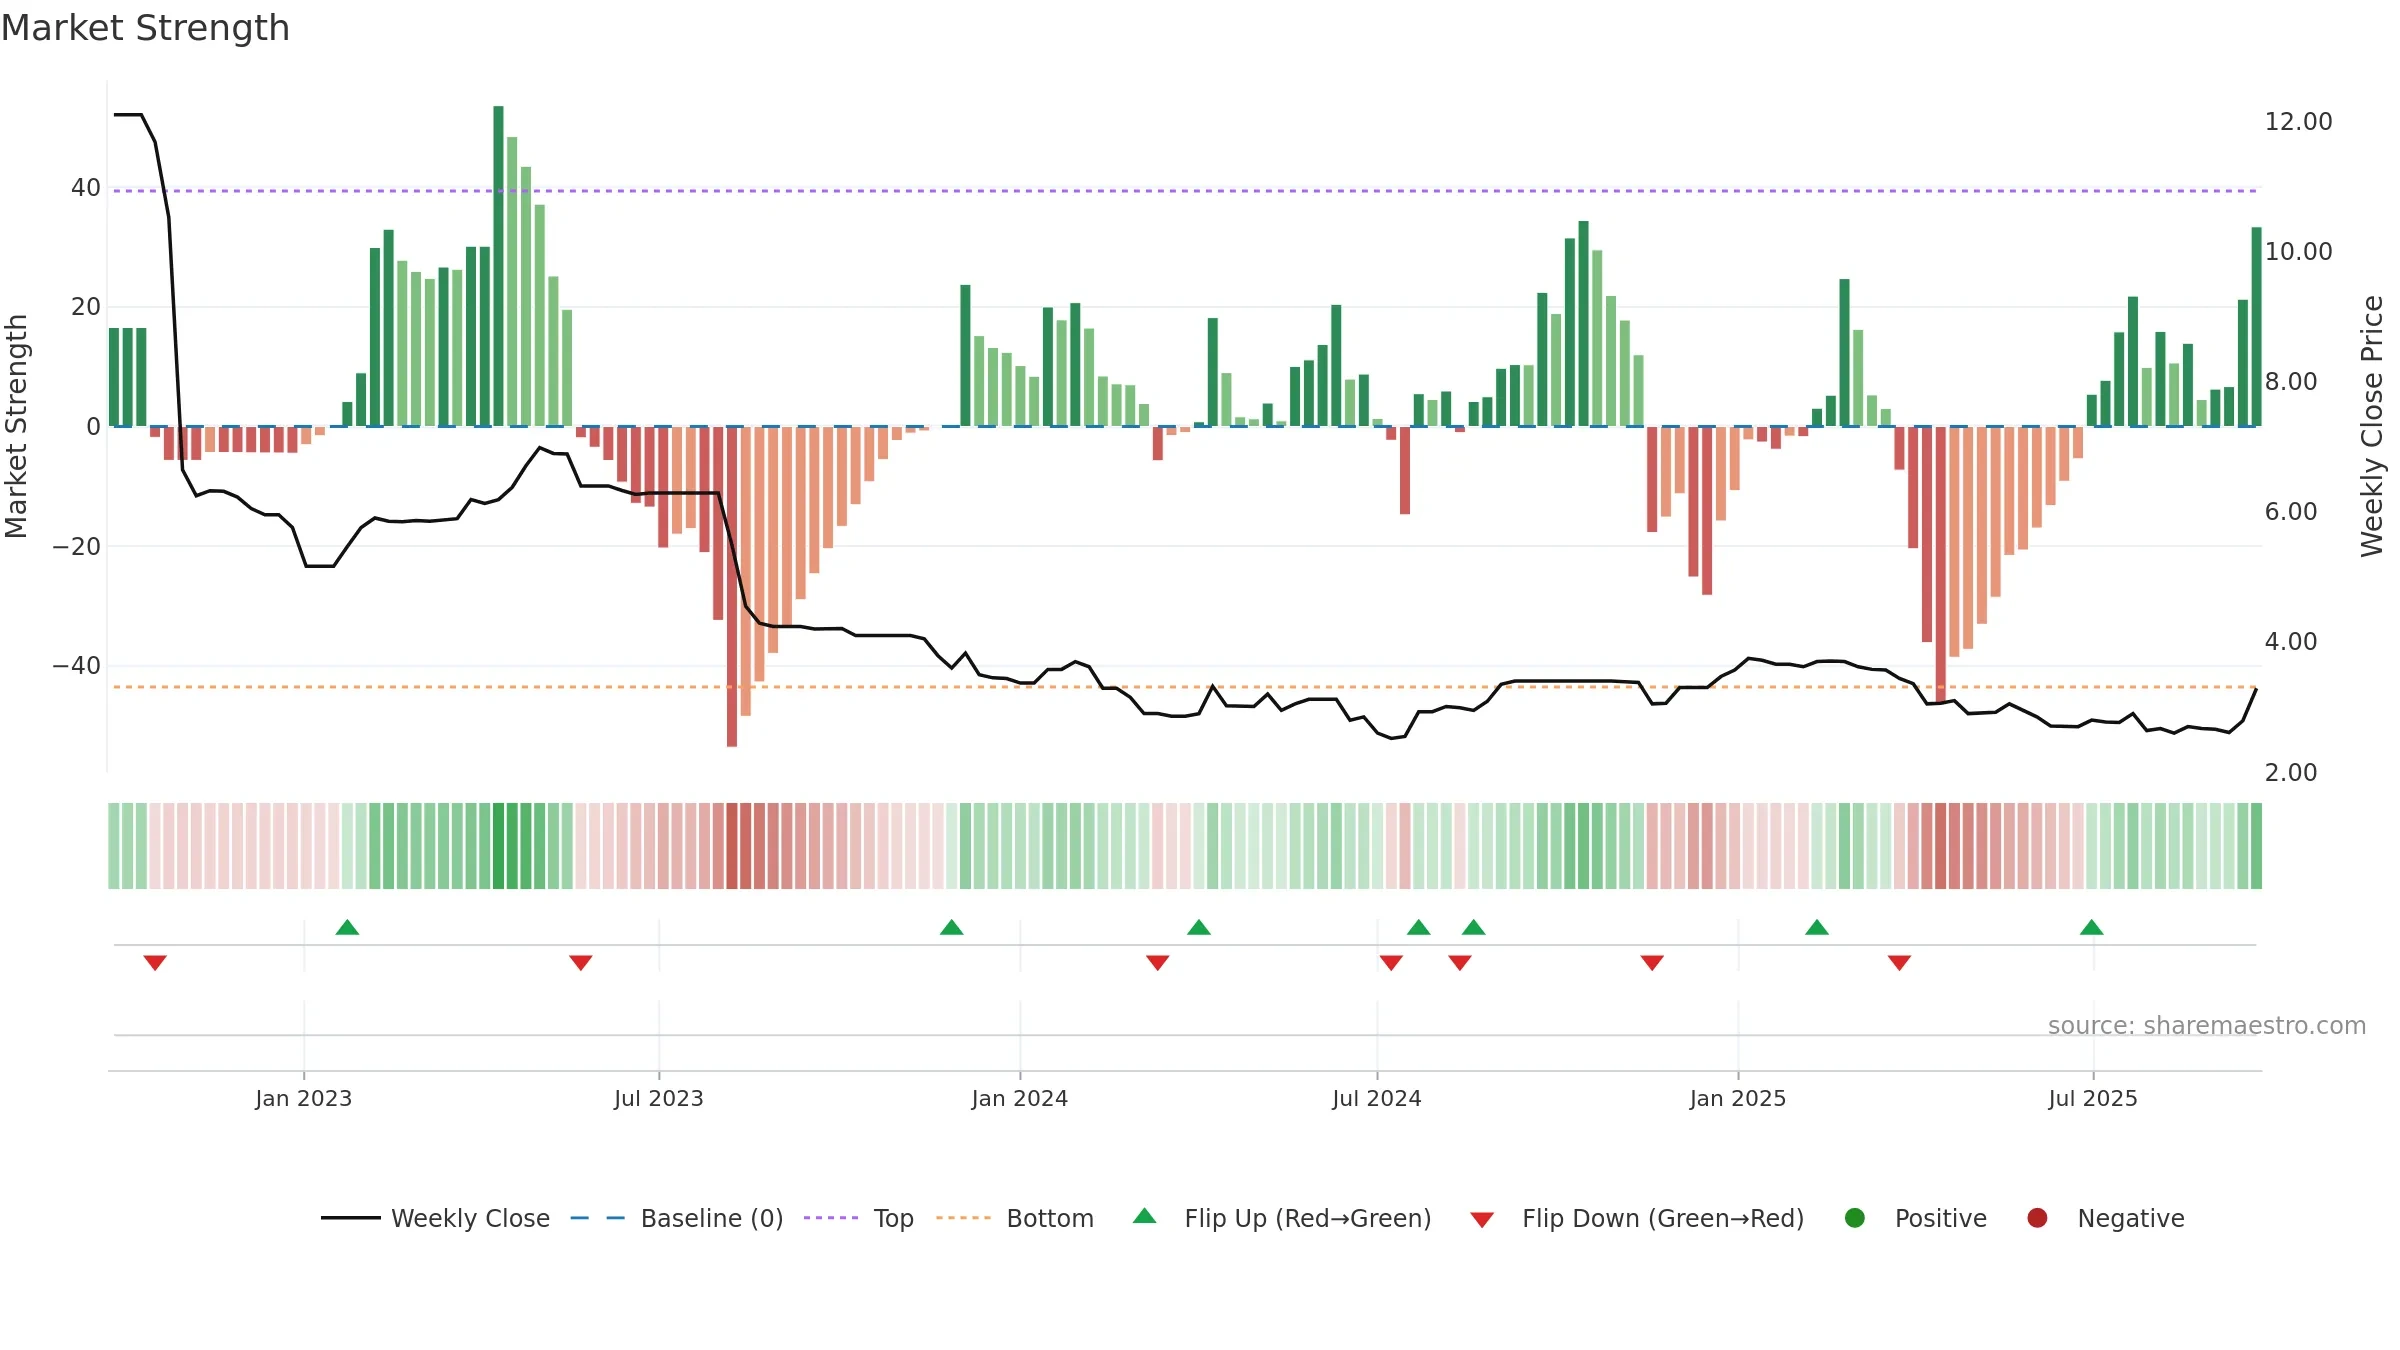This screenshot has height=1350, width=2400.
Task: Click the Flip Up triangle shortly before Jan 2024
Action: (x=952, y=927)
